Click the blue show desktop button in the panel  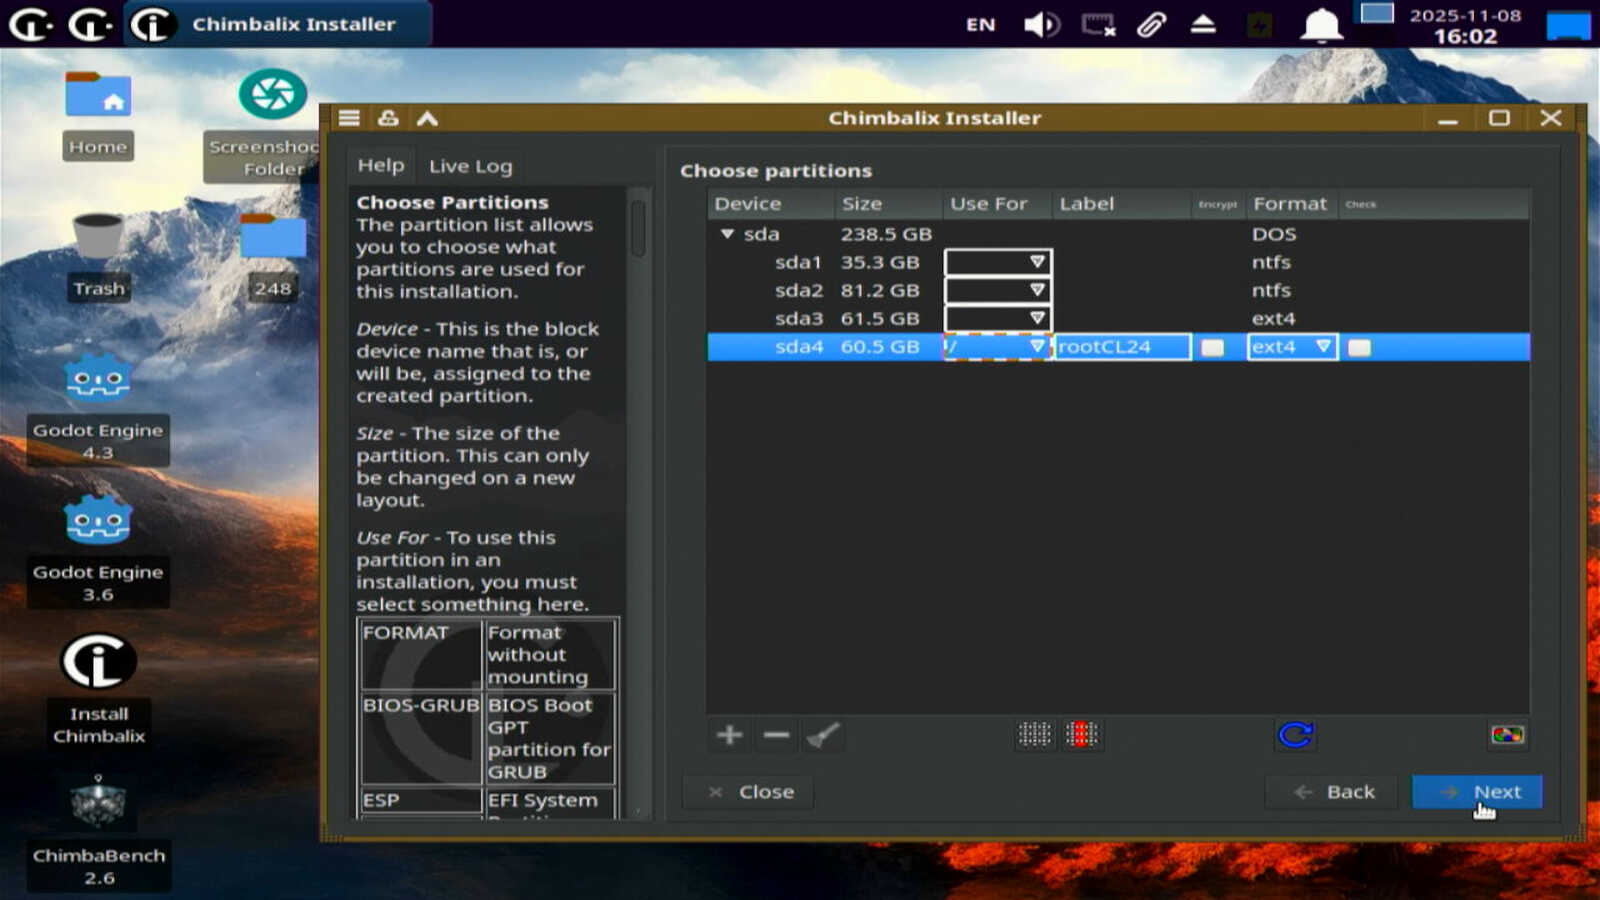[x=1568, y=25]
